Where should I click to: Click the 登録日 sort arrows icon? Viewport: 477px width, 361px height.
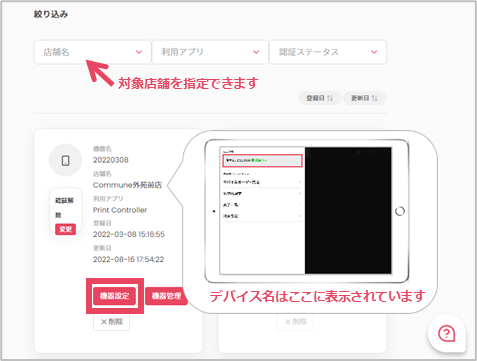click(330, 98)
